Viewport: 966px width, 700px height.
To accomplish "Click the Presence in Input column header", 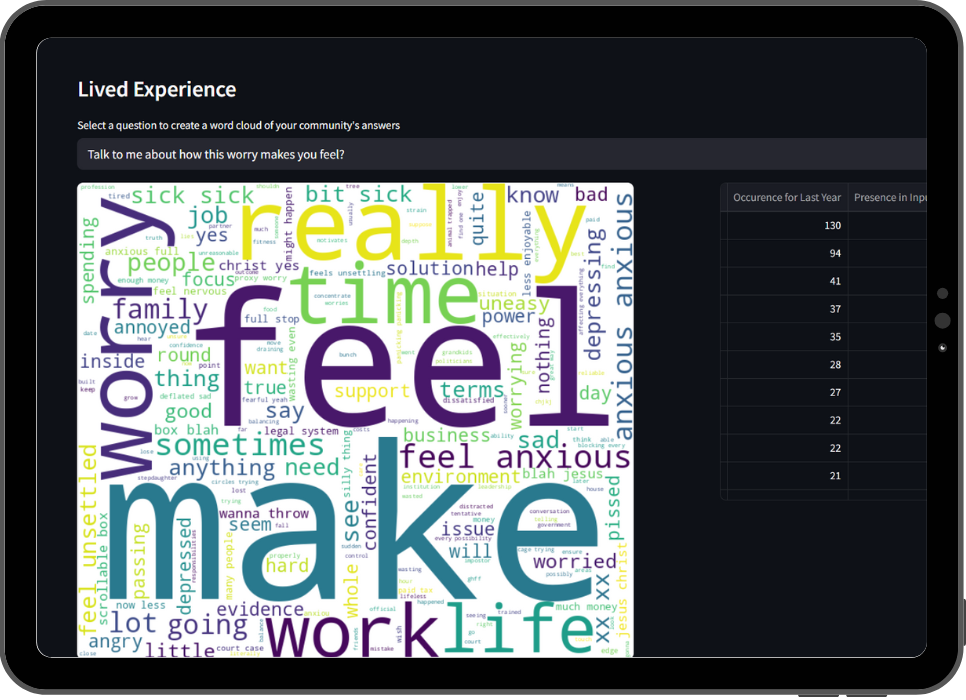I will click(x=888, y=198).
